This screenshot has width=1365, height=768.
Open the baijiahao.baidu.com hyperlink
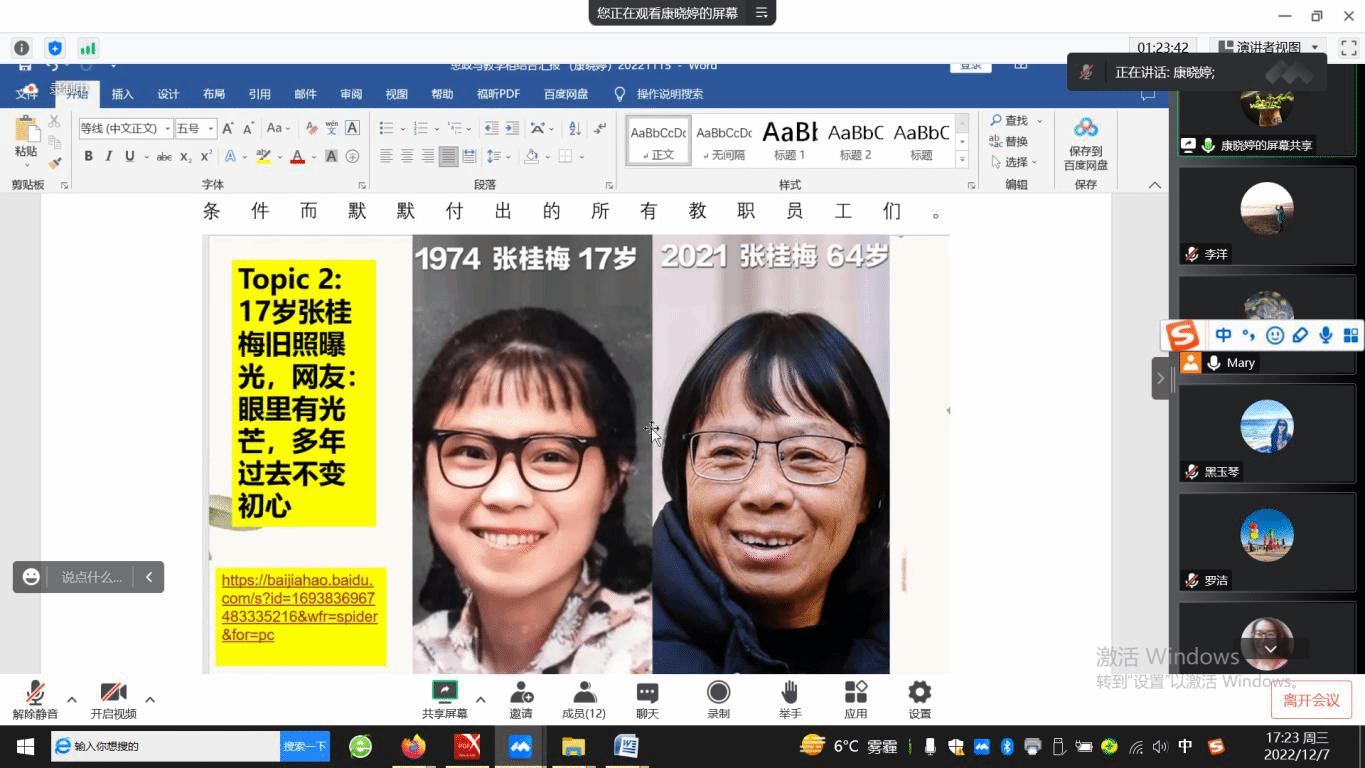click(299, 607)
